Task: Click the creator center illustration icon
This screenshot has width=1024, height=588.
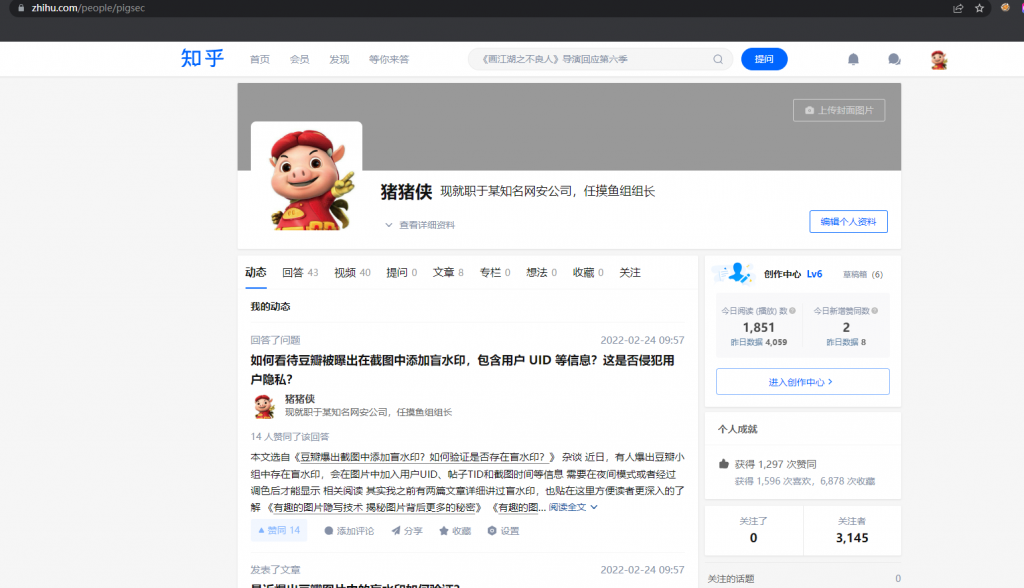Action: click(x=733, y=273)
